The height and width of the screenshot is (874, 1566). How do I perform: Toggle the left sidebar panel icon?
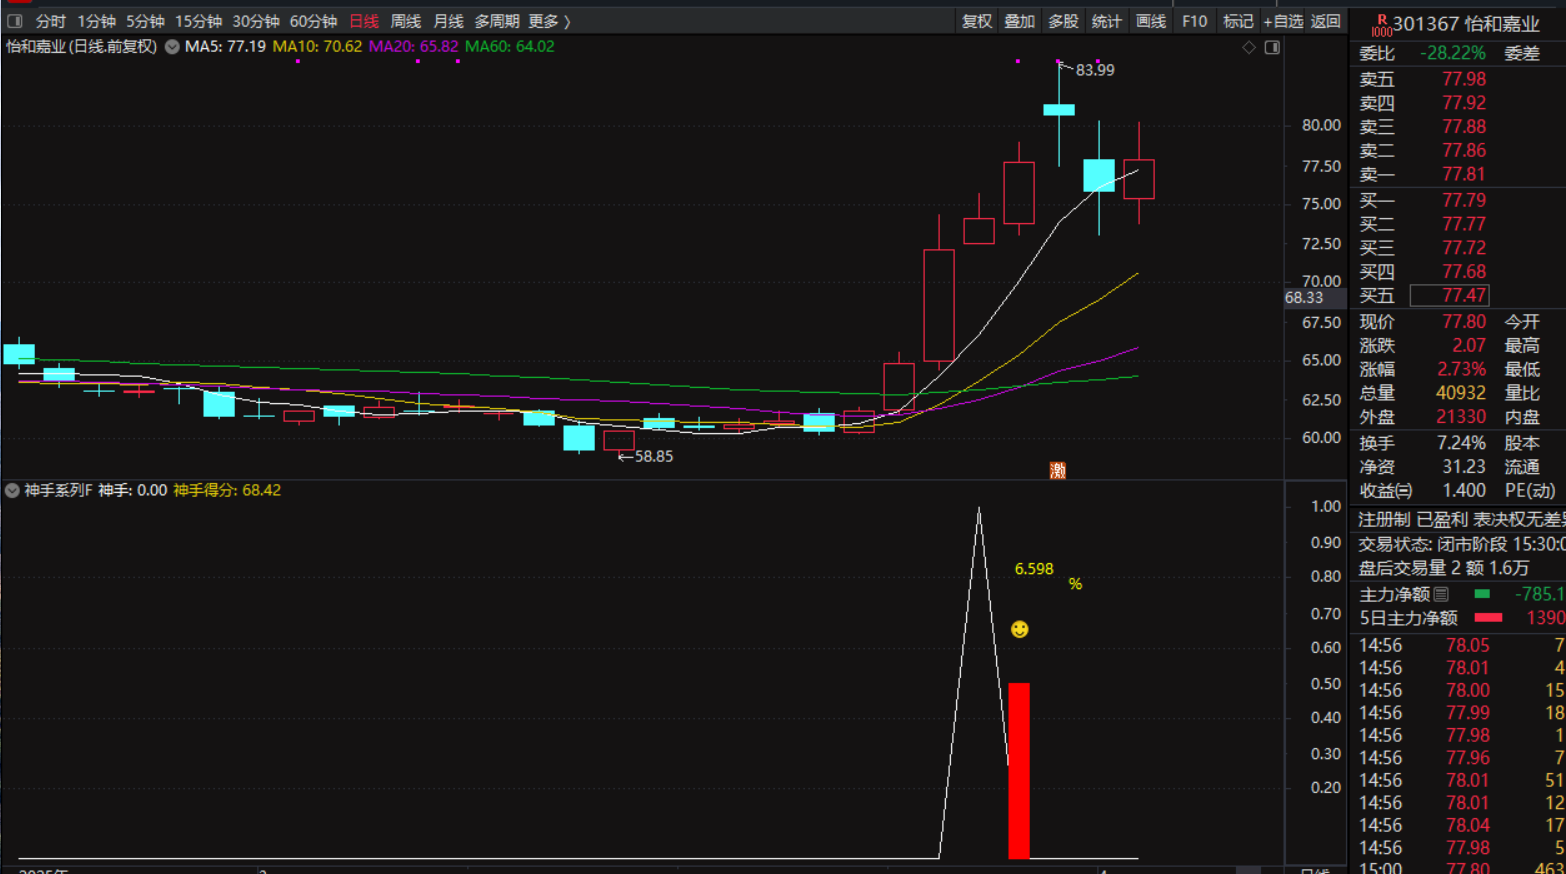(x=15, y=21)
